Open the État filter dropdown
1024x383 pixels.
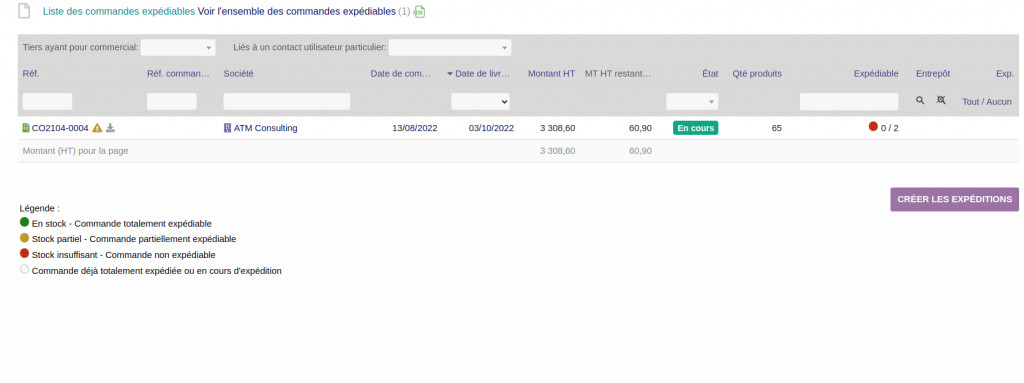point(692,101)
